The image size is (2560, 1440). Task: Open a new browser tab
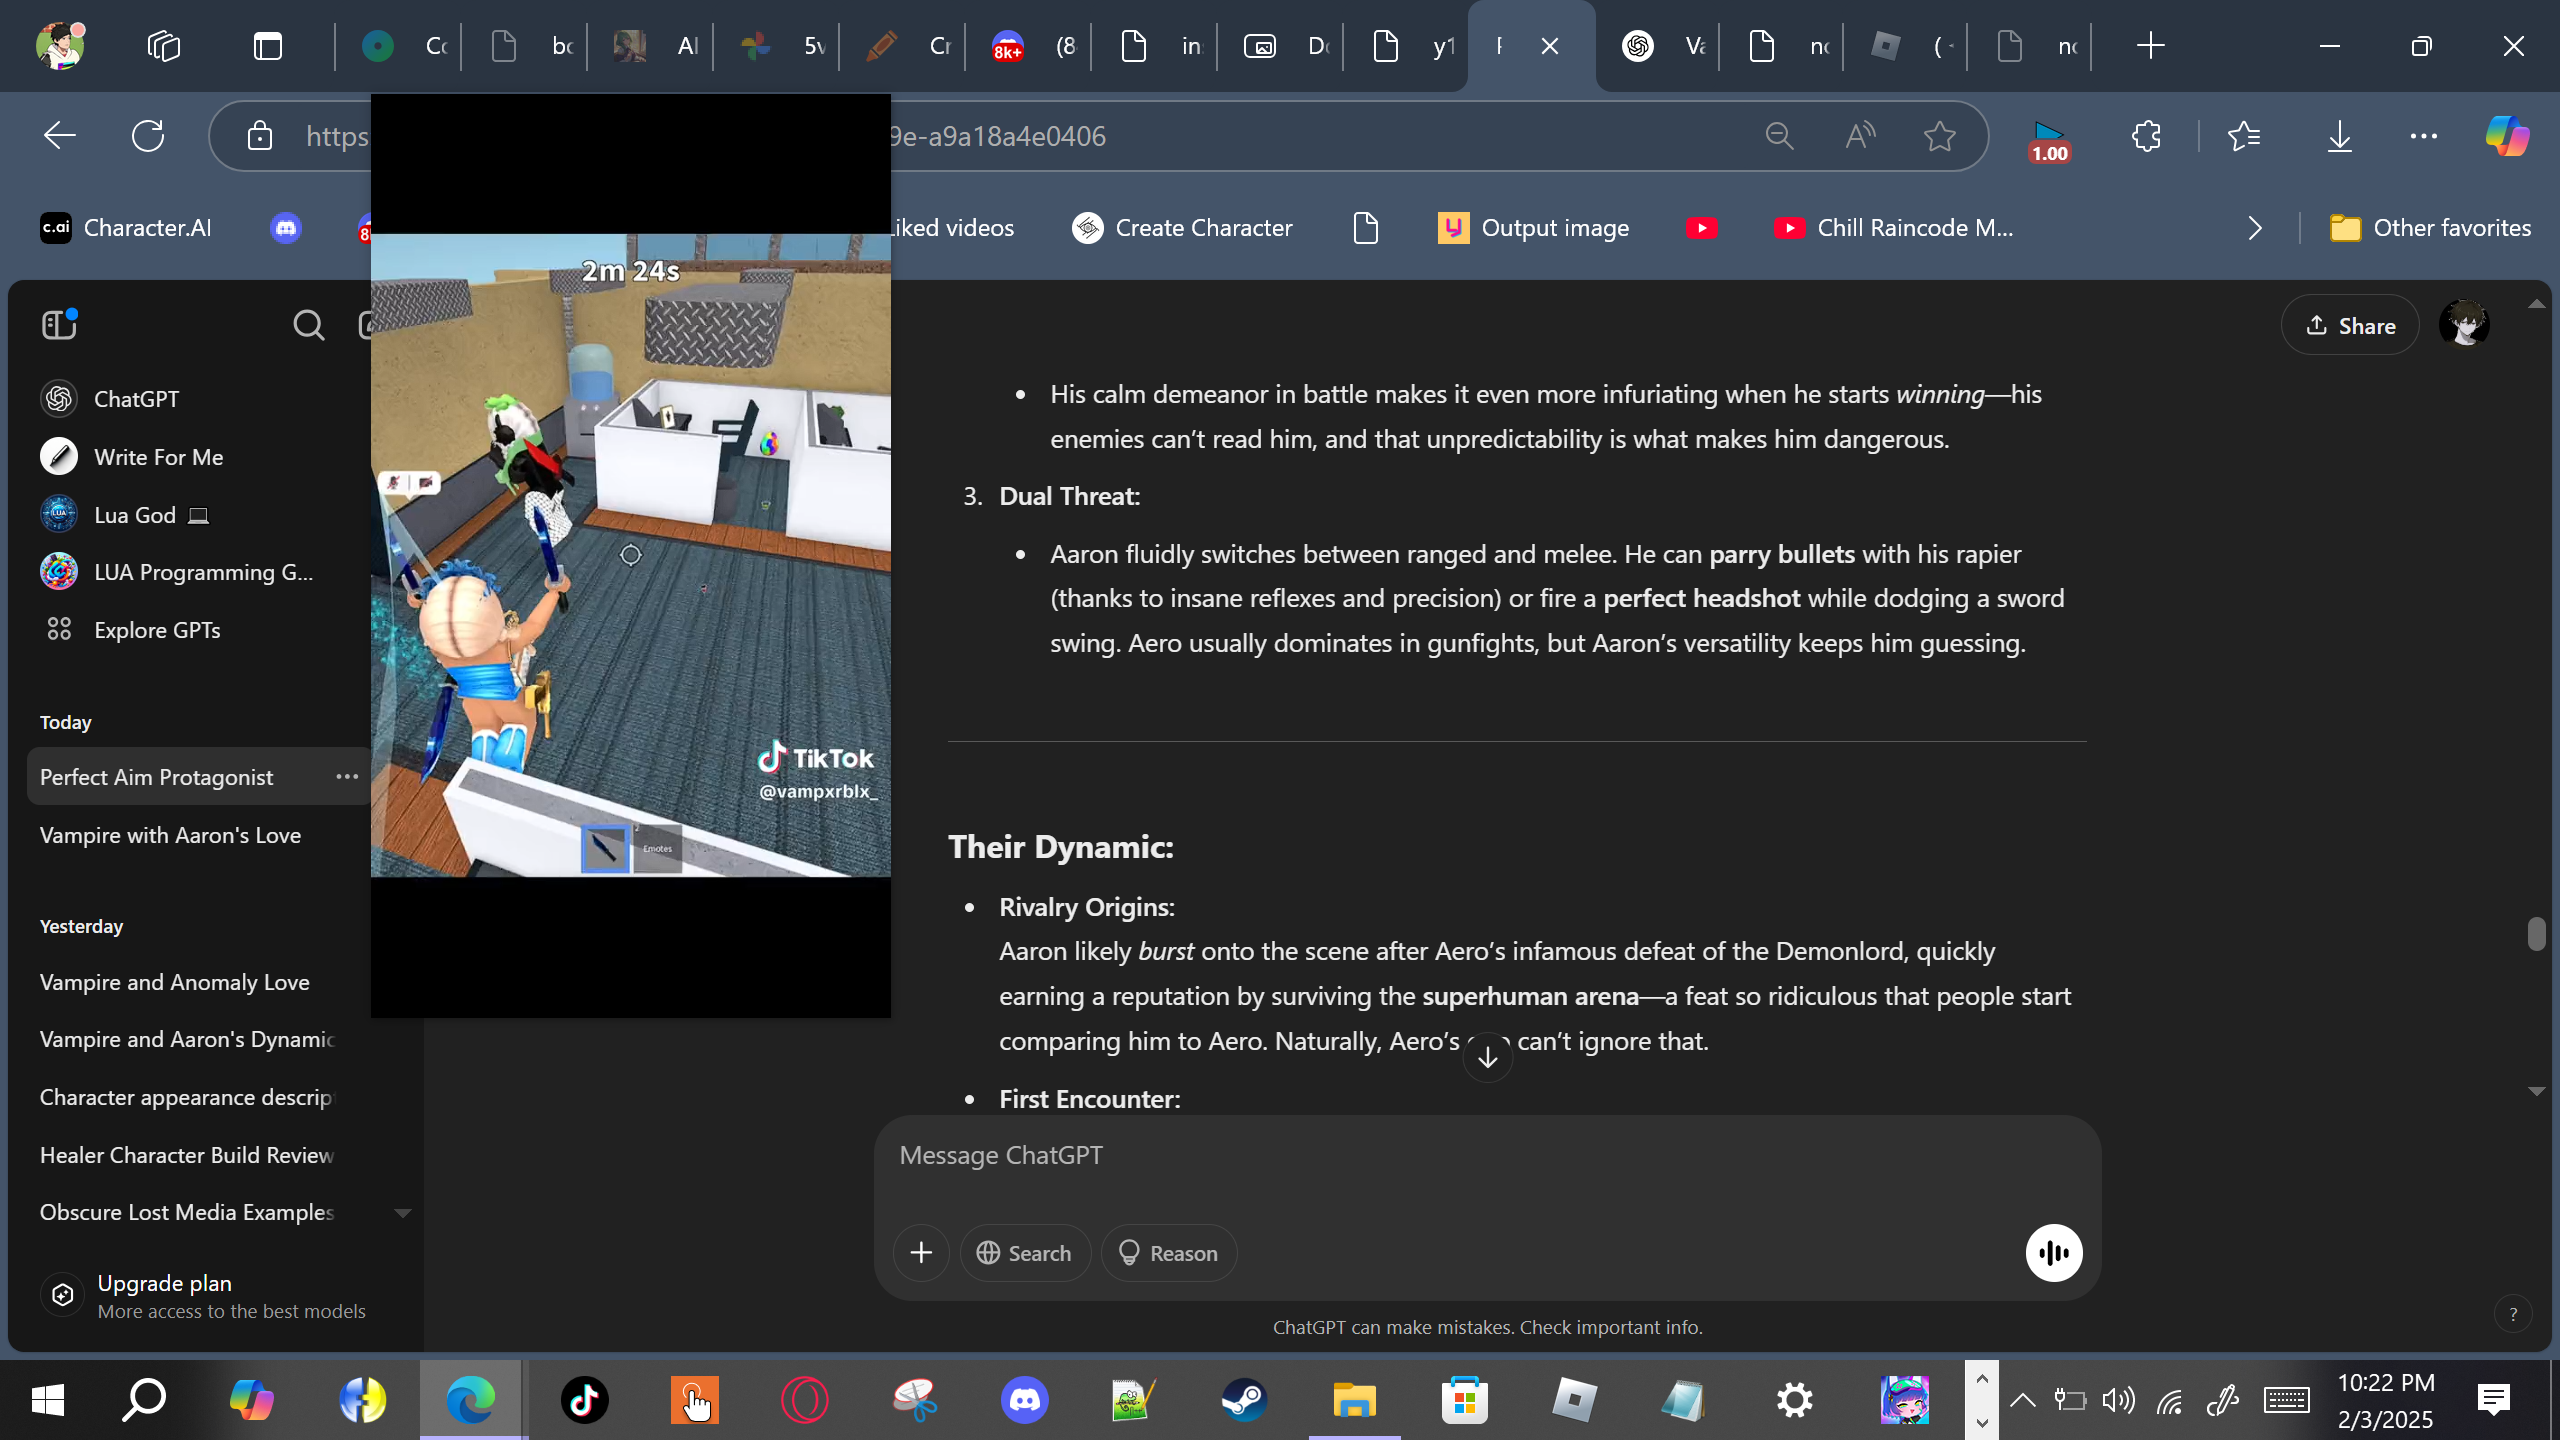tap(2150, 46)
